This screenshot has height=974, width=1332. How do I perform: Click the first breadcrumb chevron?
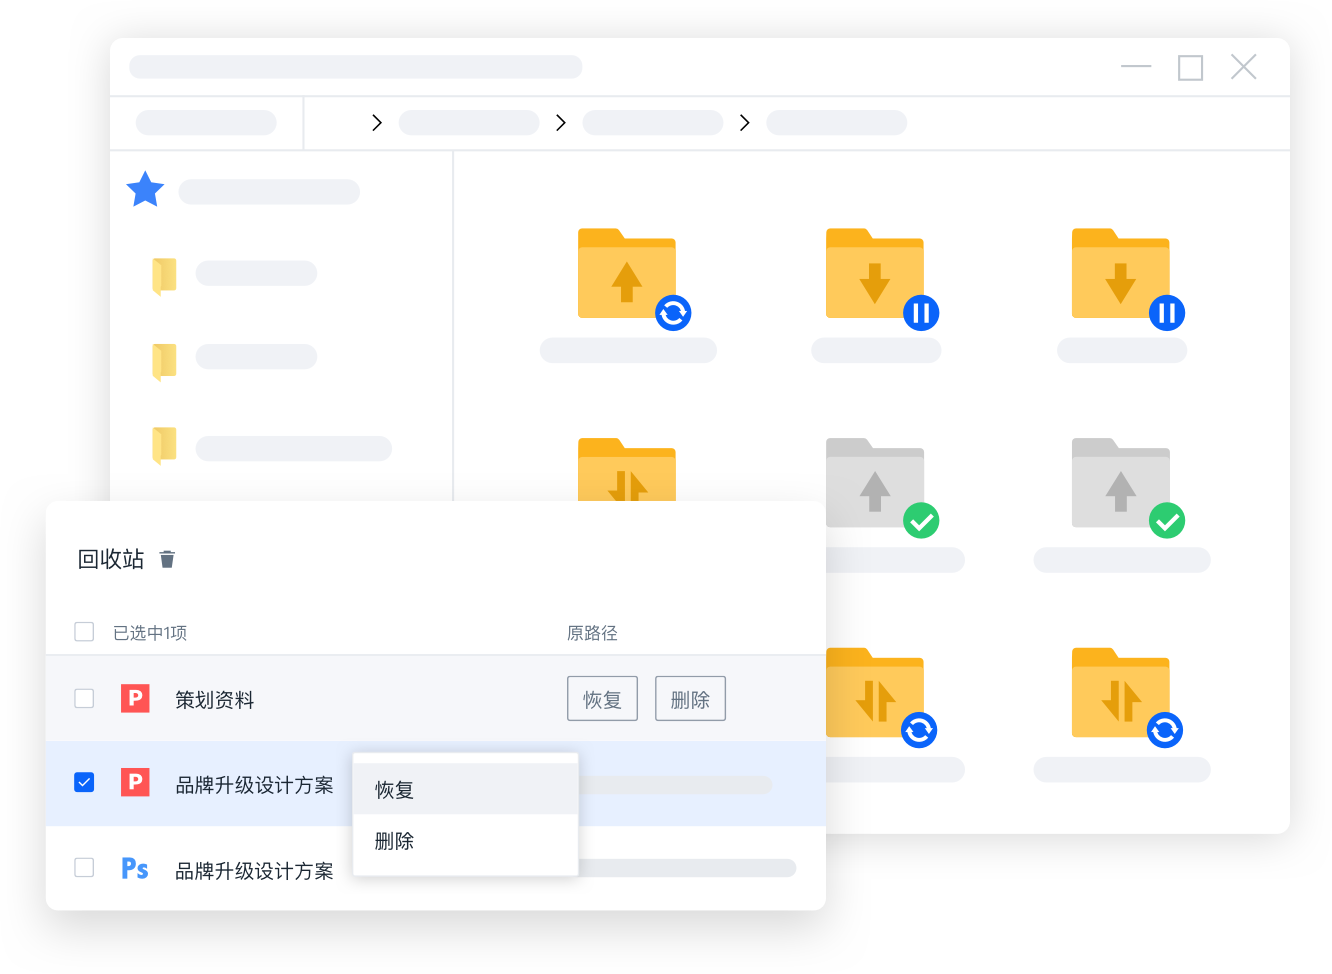pos(377,122)
